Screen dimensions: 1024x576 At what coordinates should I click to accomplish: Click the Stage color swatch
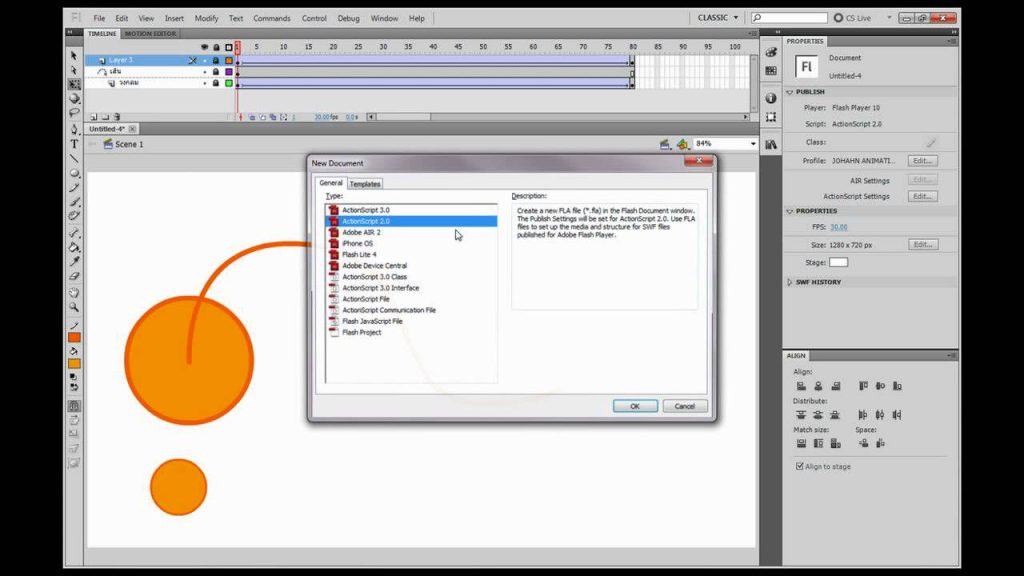[x=839, y=263]
